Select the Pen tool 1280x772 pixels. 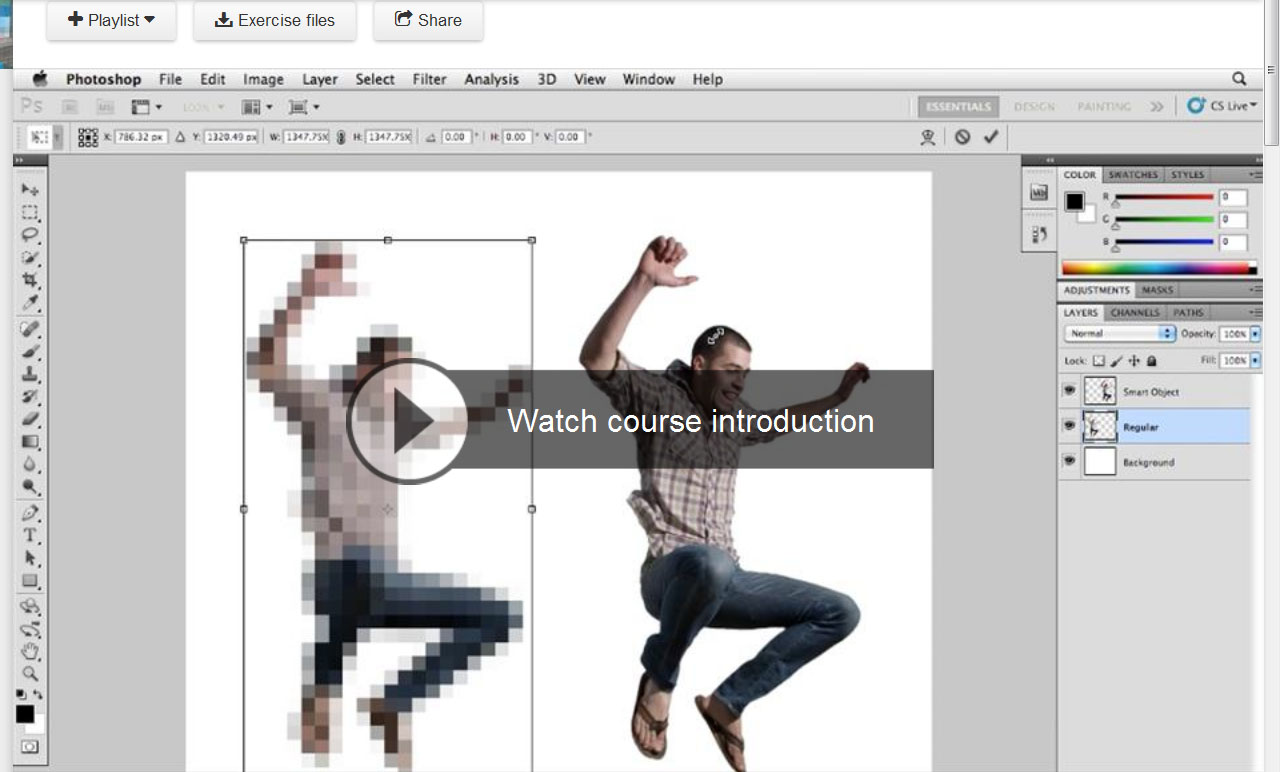[30, 513]
